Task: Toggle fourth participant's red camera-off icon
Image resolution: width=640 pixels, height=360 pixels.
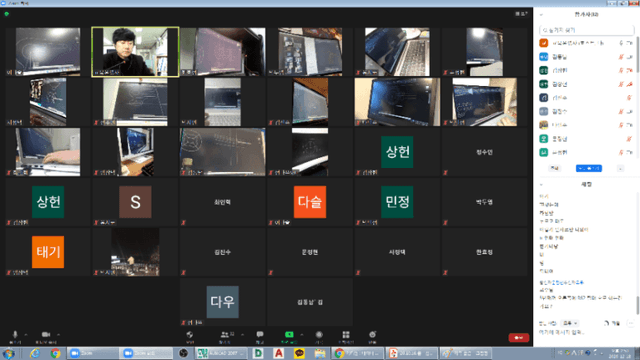Action: point(629,84)
